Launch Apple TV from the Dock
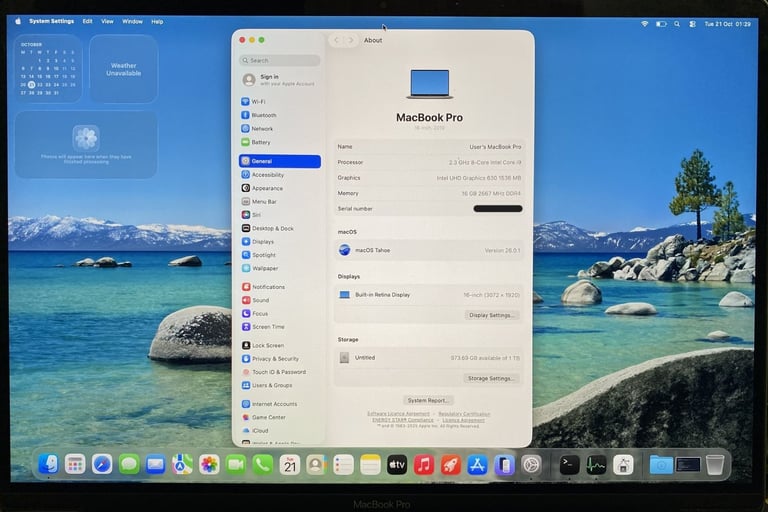Viewport: 768px width, 512px height. coord(397,464)
